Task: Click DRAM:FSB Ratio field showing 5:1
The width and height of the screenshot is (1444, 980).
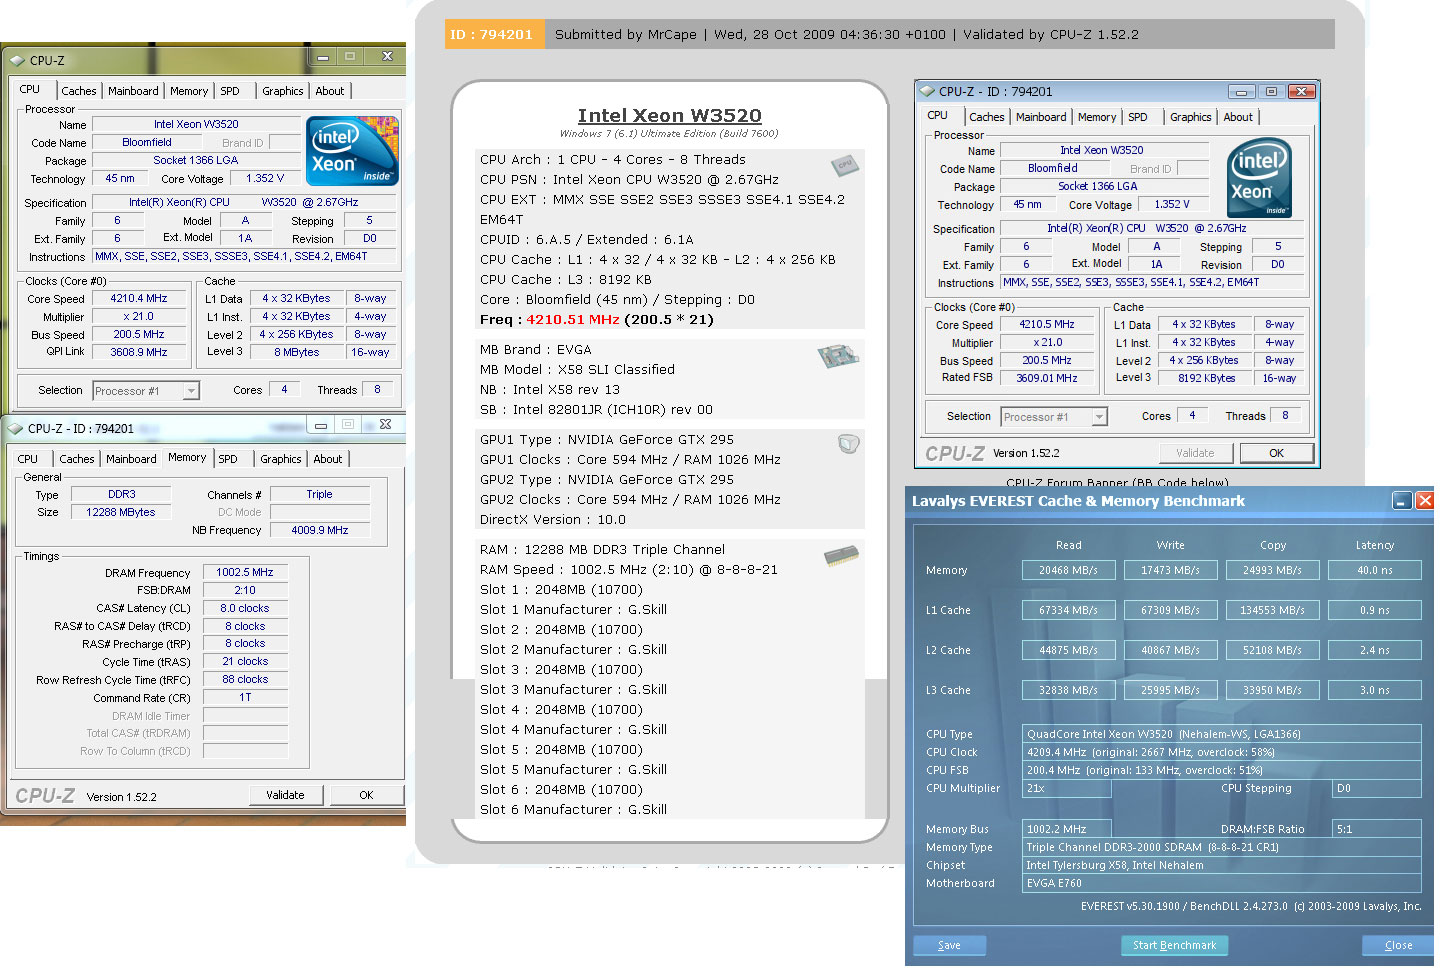Action: (1377, 829)
